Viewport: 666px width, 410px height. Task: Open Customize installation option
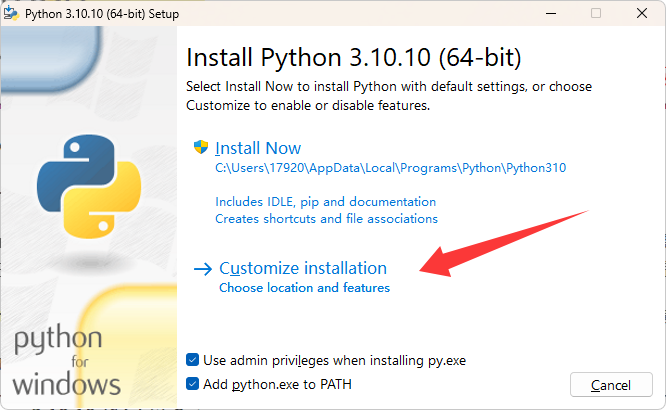coord(303,268)
